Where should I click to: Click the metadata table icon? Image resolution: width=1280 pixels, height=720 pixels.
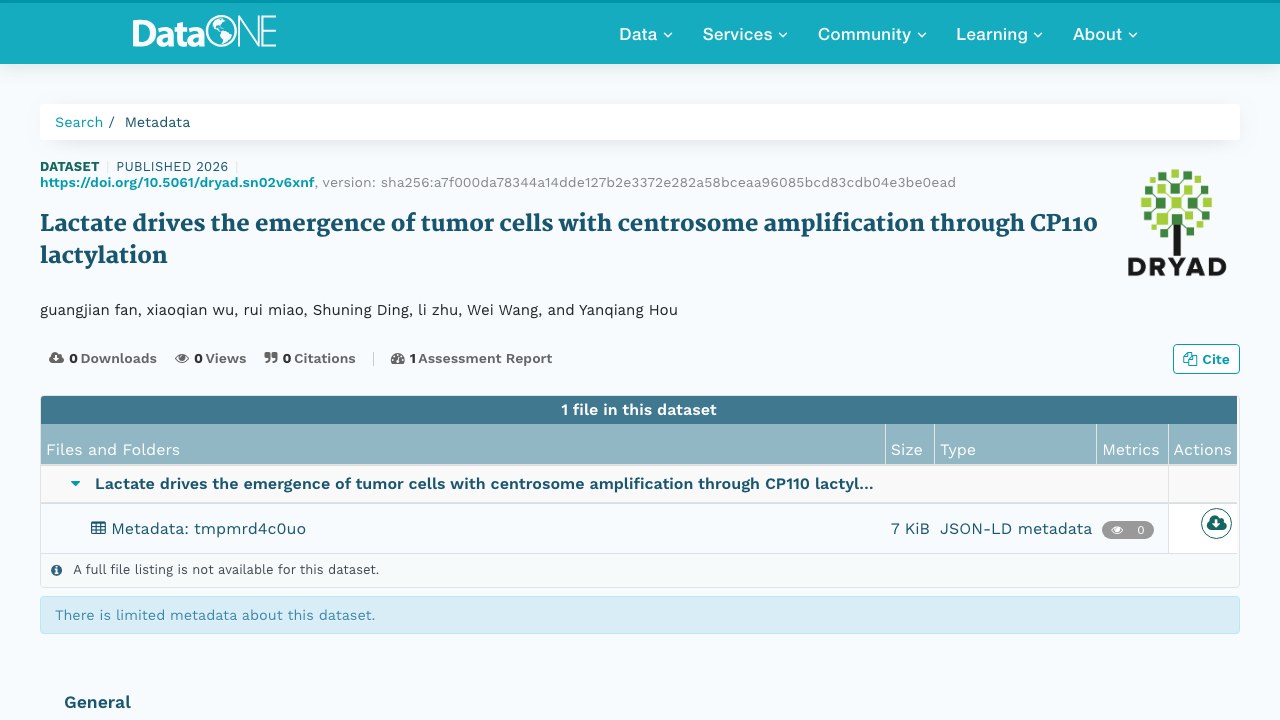tap(98, 528)
